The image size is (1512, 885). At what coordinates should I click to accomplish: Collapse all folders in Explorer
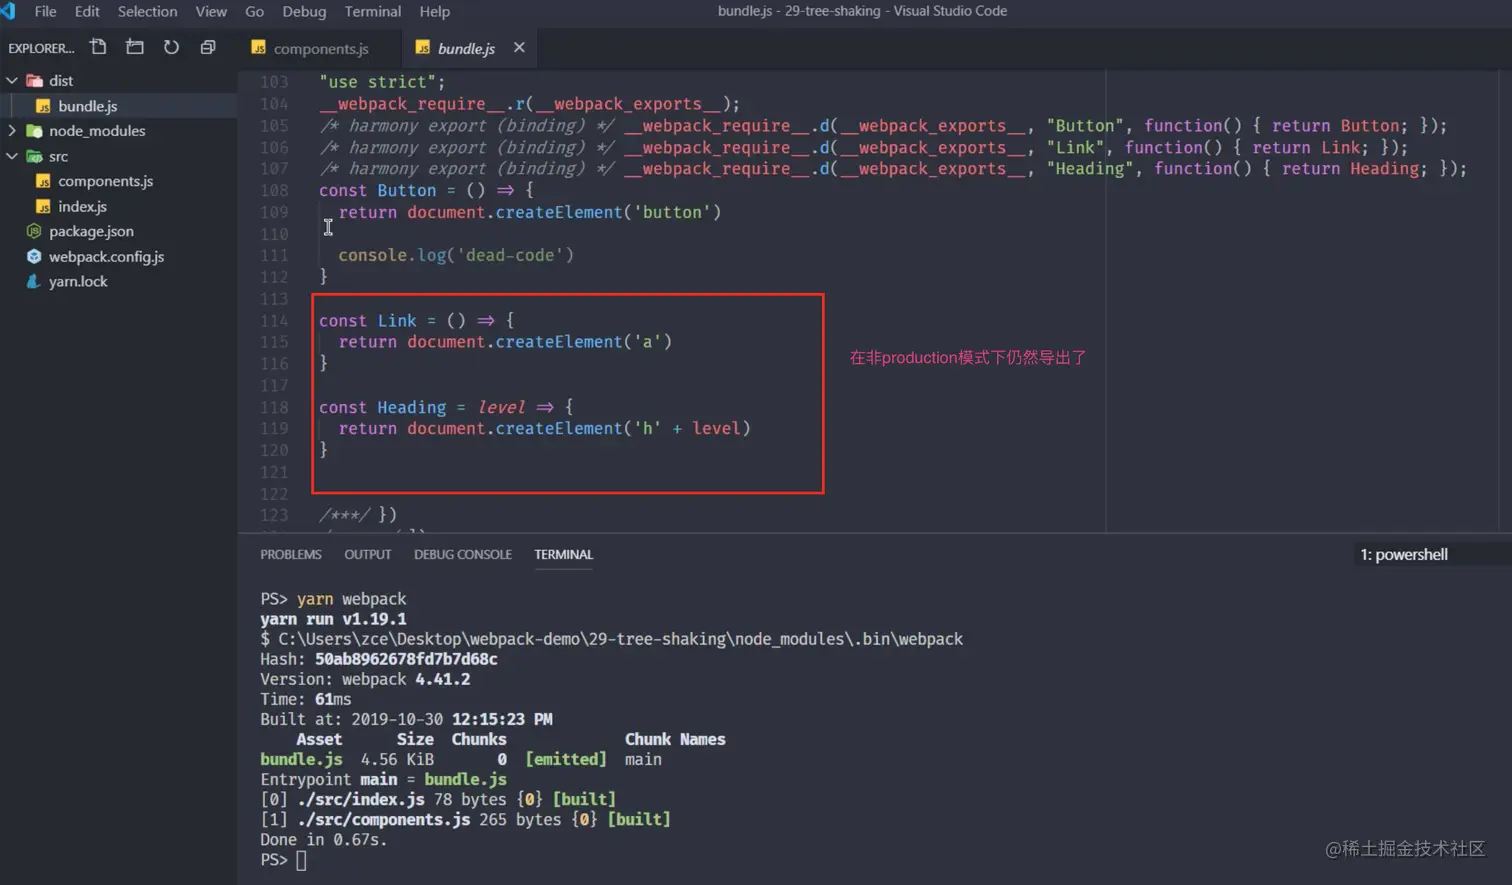(x=208, y=47)
